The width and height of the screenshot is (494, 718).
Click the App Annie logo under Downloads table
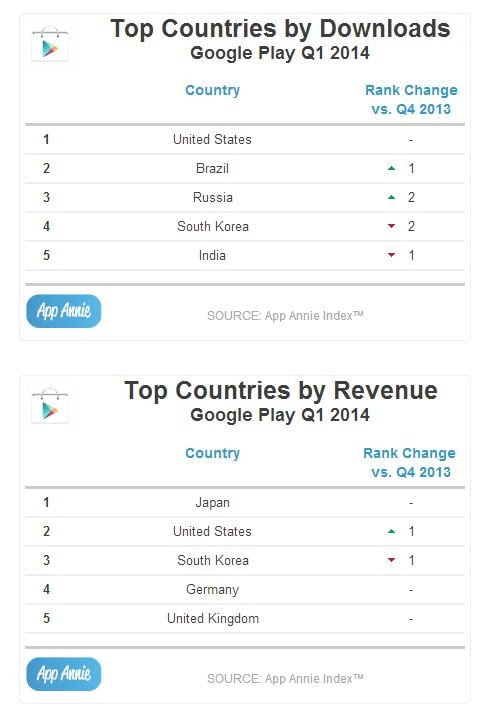pyautogui.click(x=64, y=311)
